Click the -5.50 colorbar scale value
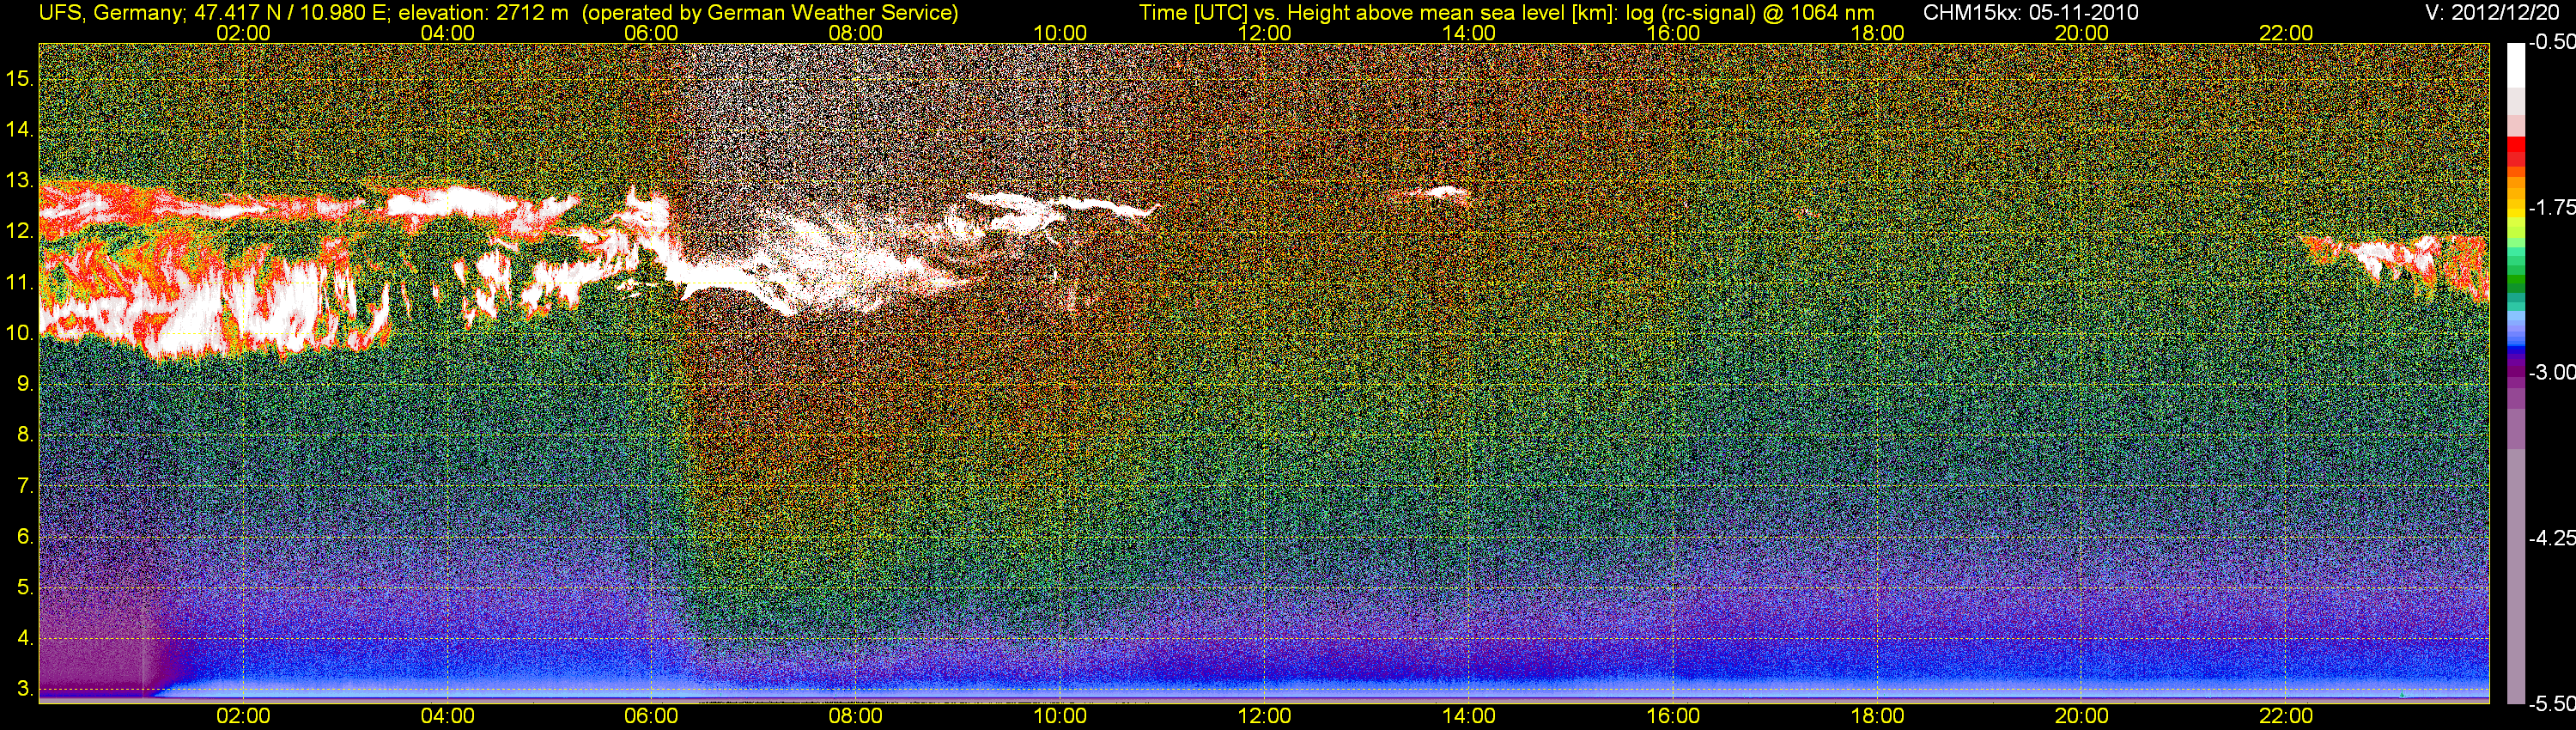Screen dimensions: 2576x730 click(2551, 703)
